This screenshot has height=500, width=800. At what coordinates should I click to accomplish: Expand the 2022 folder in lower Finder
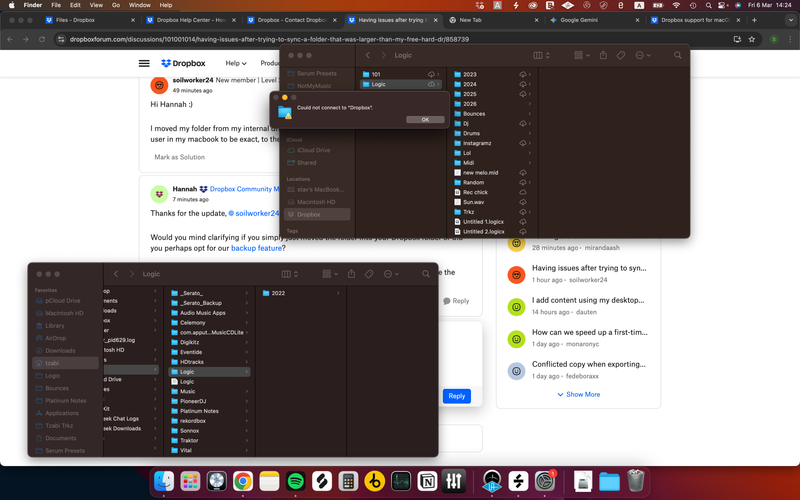coord(338,293)
